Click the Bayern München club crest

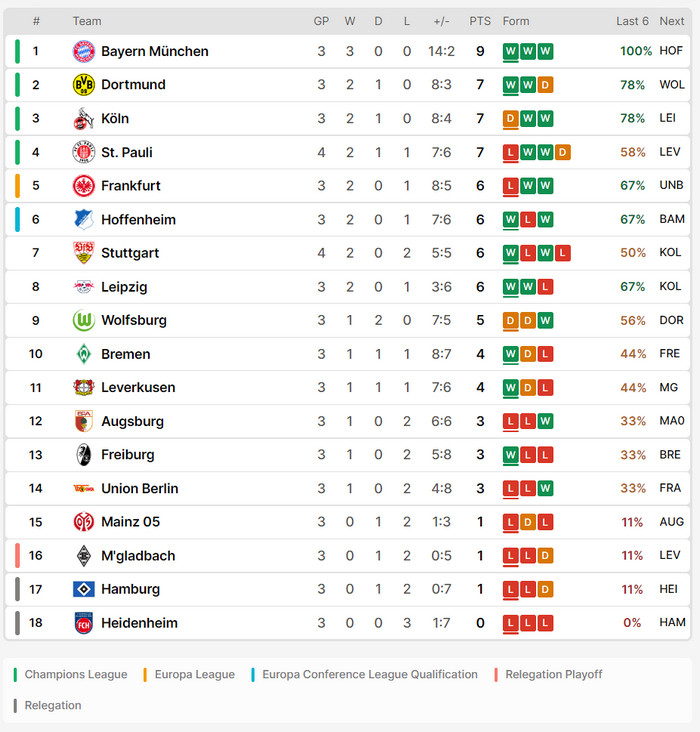click(84, 51)
